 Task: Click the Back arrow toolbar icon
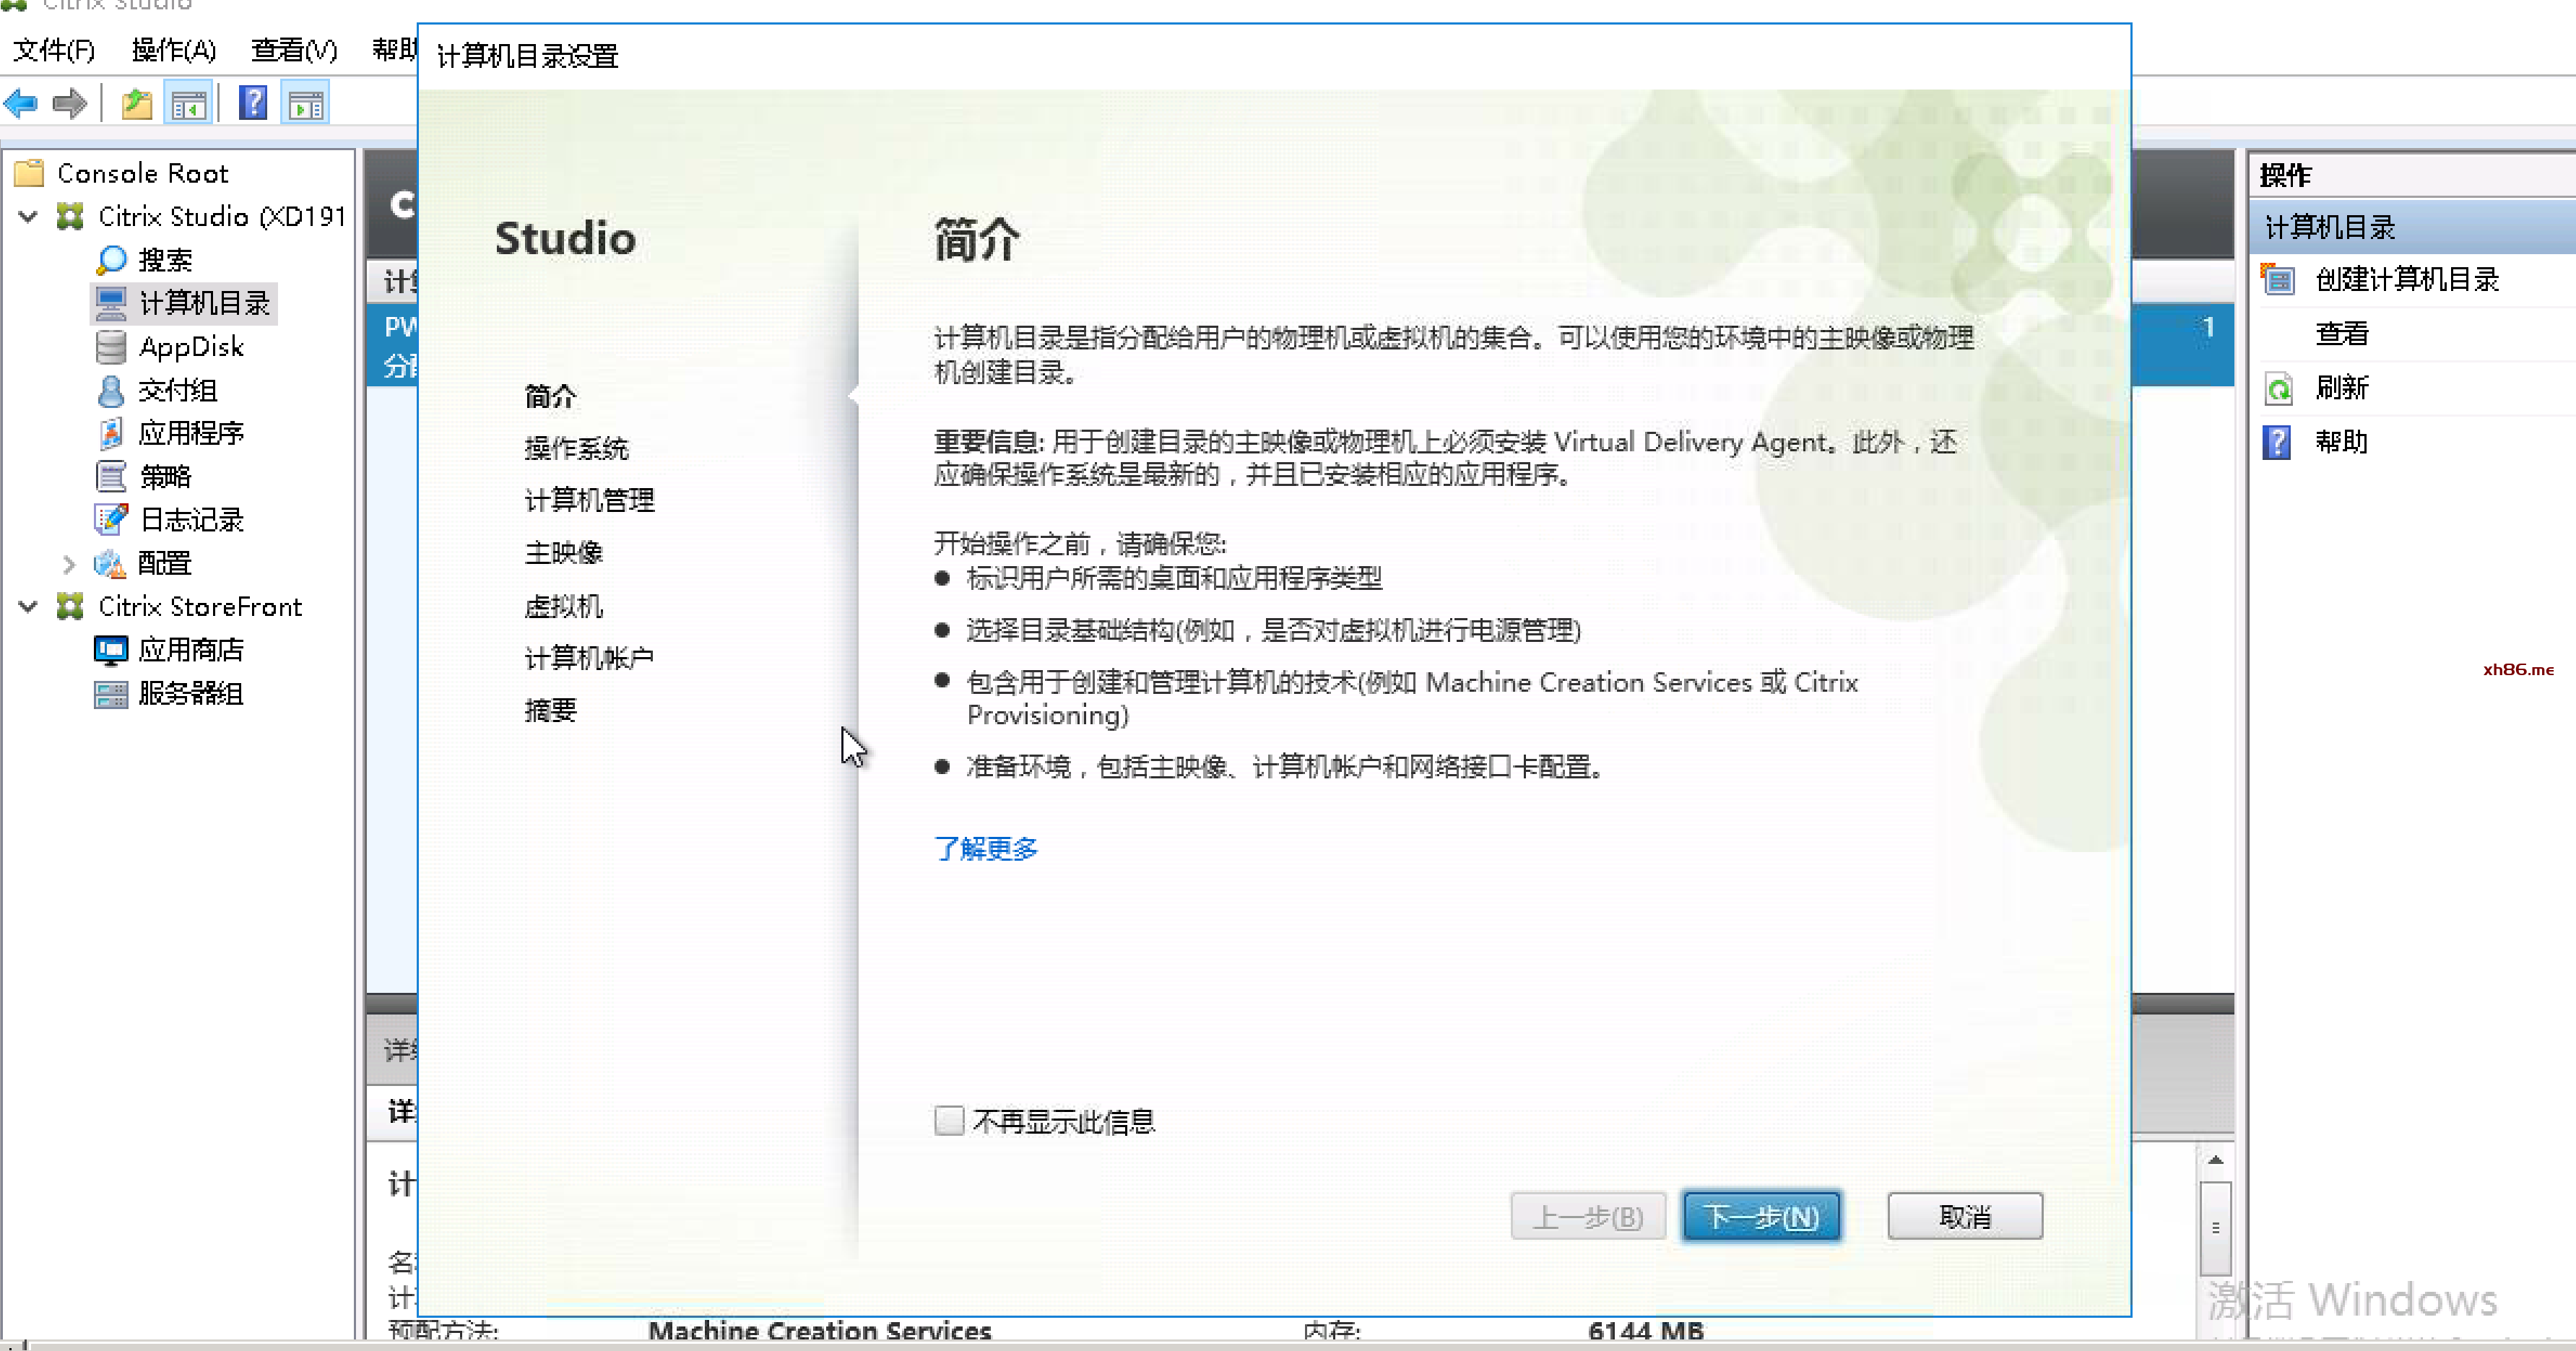(22, 103)
